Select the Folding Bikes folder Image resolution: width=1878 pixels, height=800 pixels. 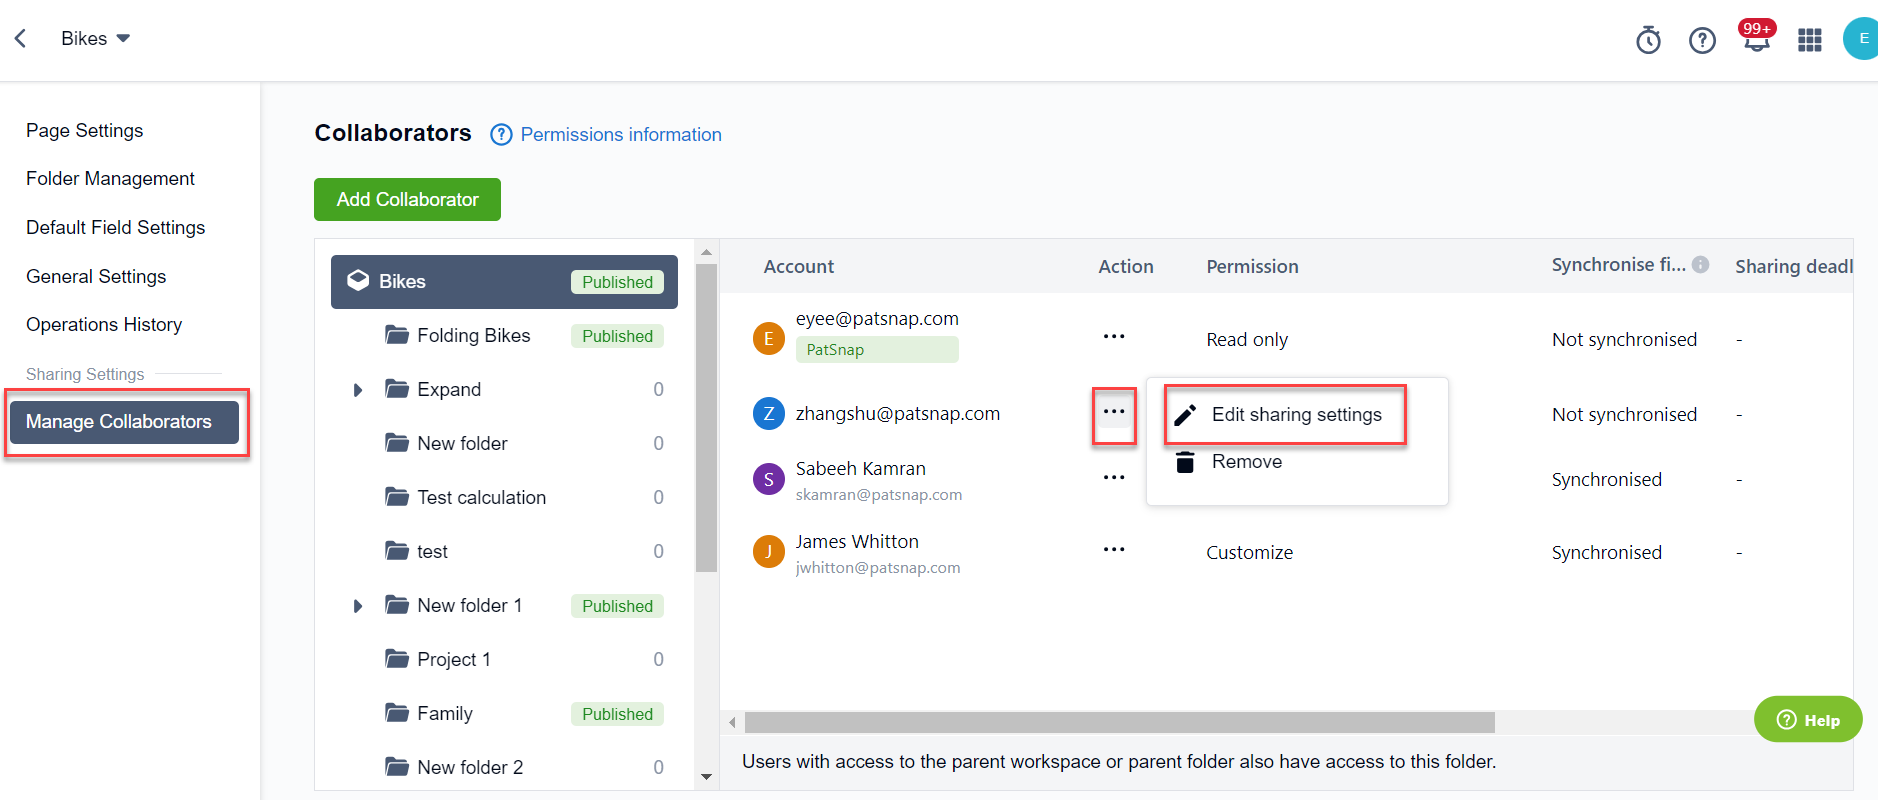coord(473,336)
